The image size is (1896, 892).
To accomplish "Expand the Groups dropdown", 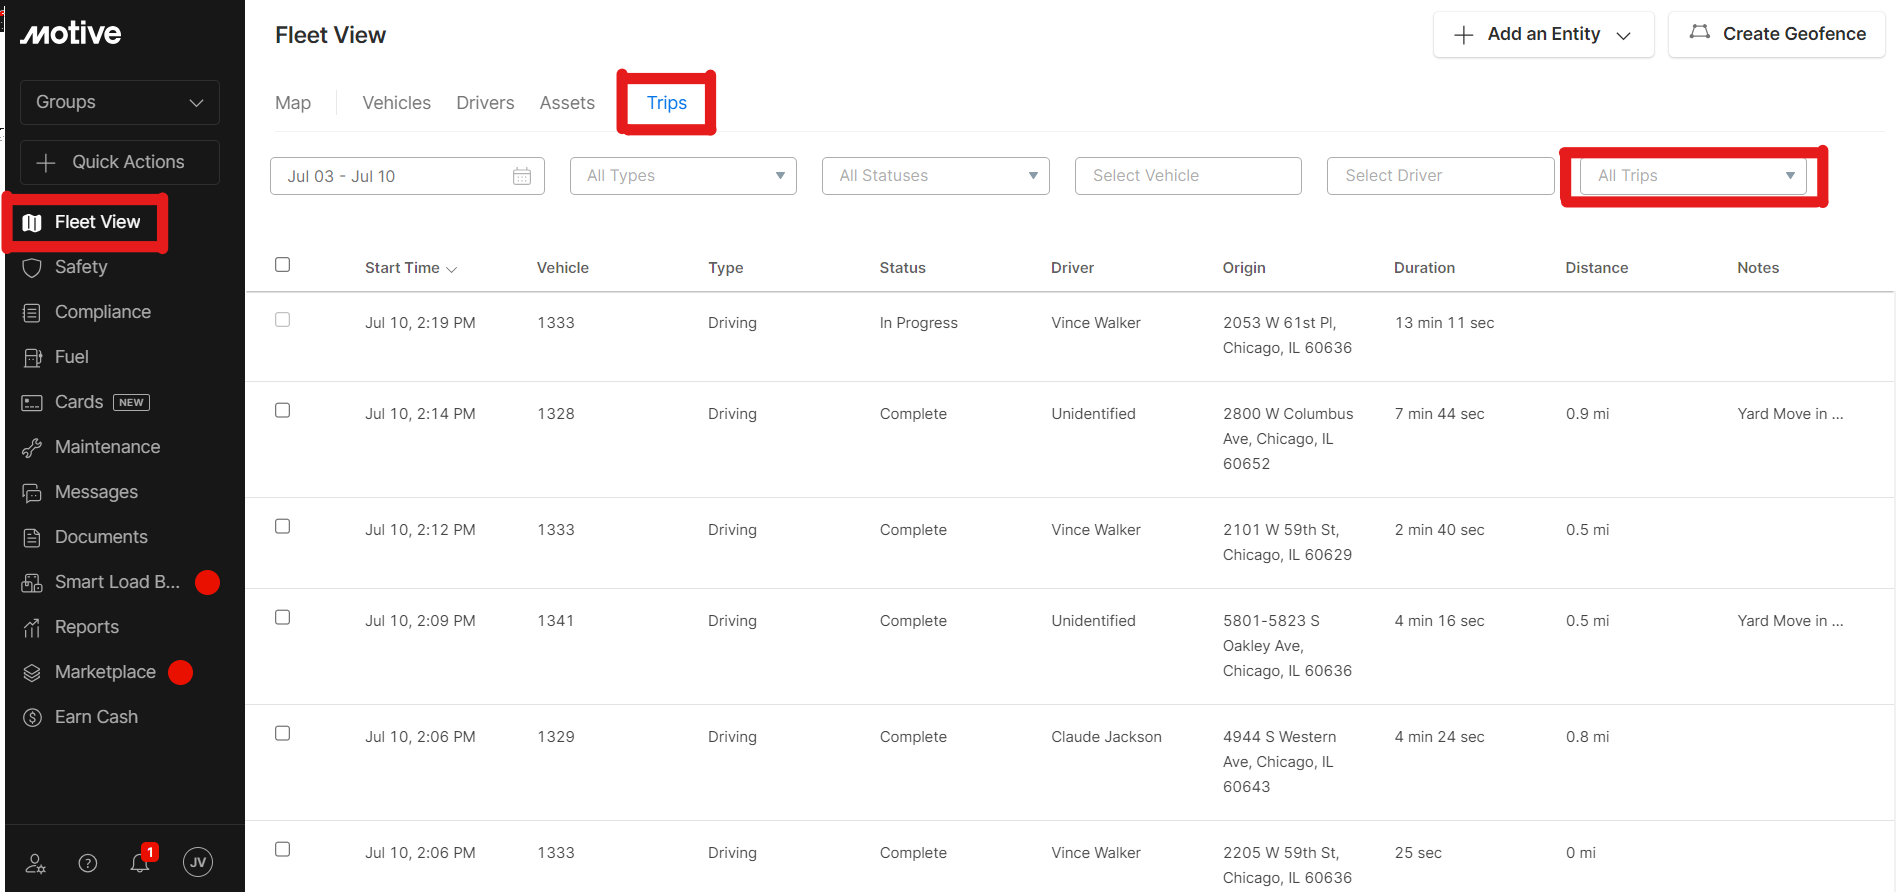I will click(120, 102).
